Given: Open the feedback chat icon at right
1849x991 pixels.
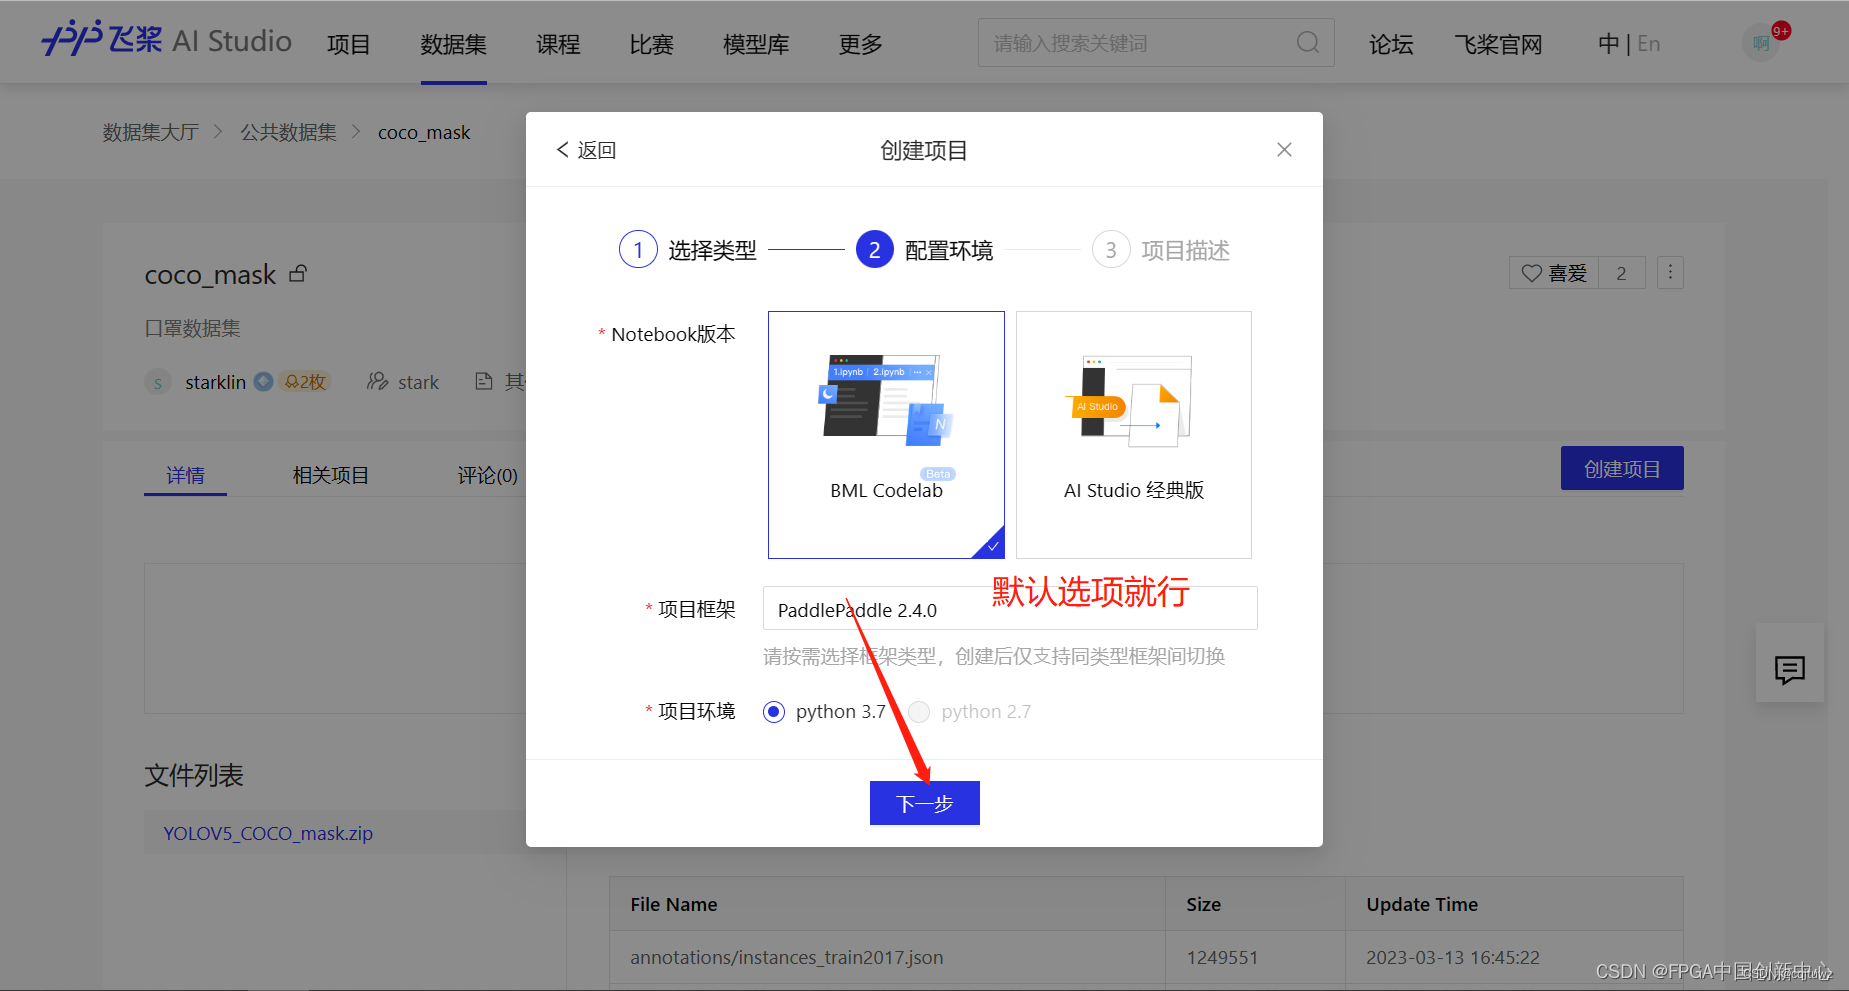Looking at the screenshot, I should [x=1790, y=669].
